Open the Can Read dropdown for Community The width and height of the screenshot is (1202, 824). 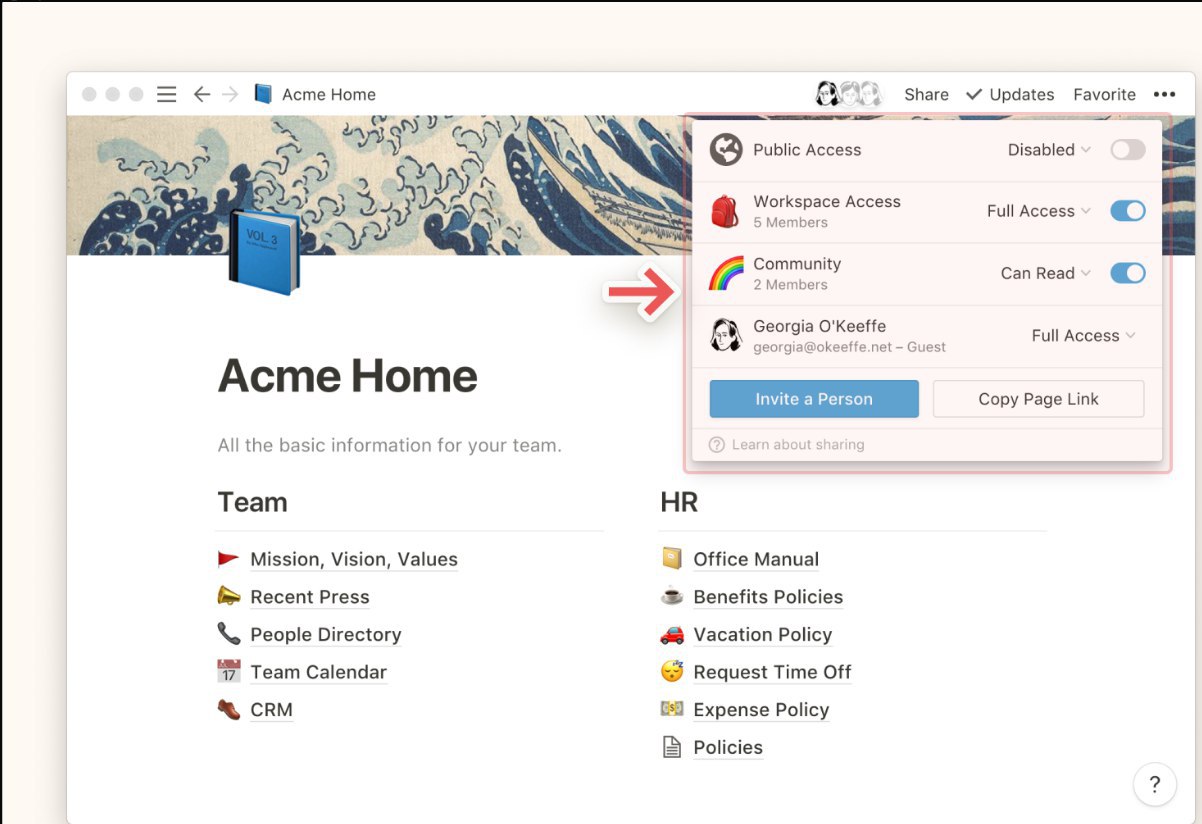pyautogui.click(x=1045, y=273)
